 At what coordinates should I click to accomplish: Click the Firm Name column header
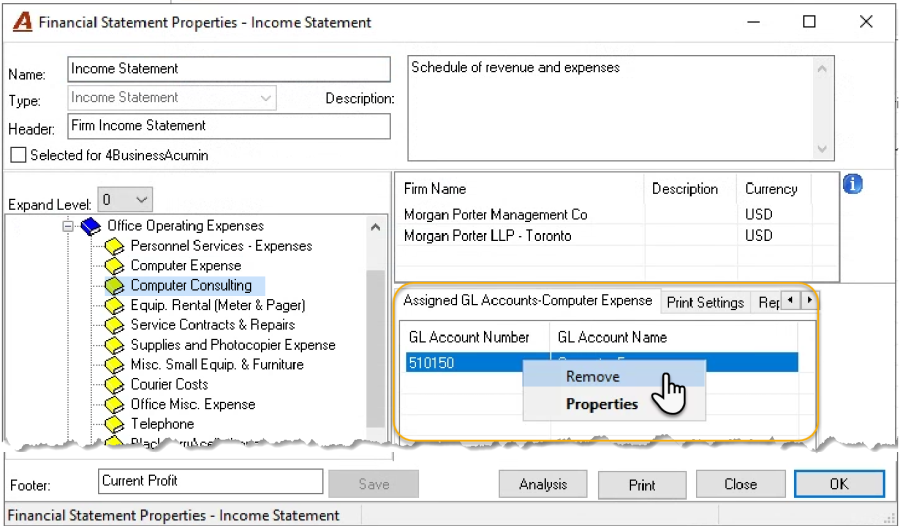pos(519,189)
